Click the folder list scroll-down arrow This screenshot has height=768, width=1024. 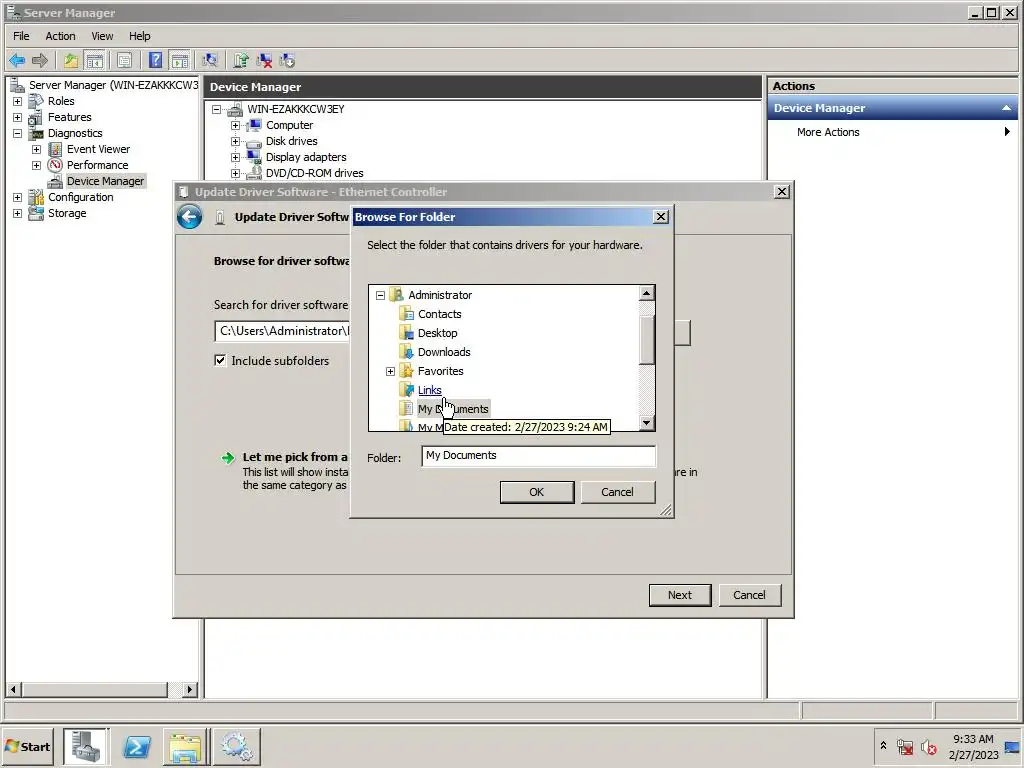pyautogui.click(x=647, y=423)
